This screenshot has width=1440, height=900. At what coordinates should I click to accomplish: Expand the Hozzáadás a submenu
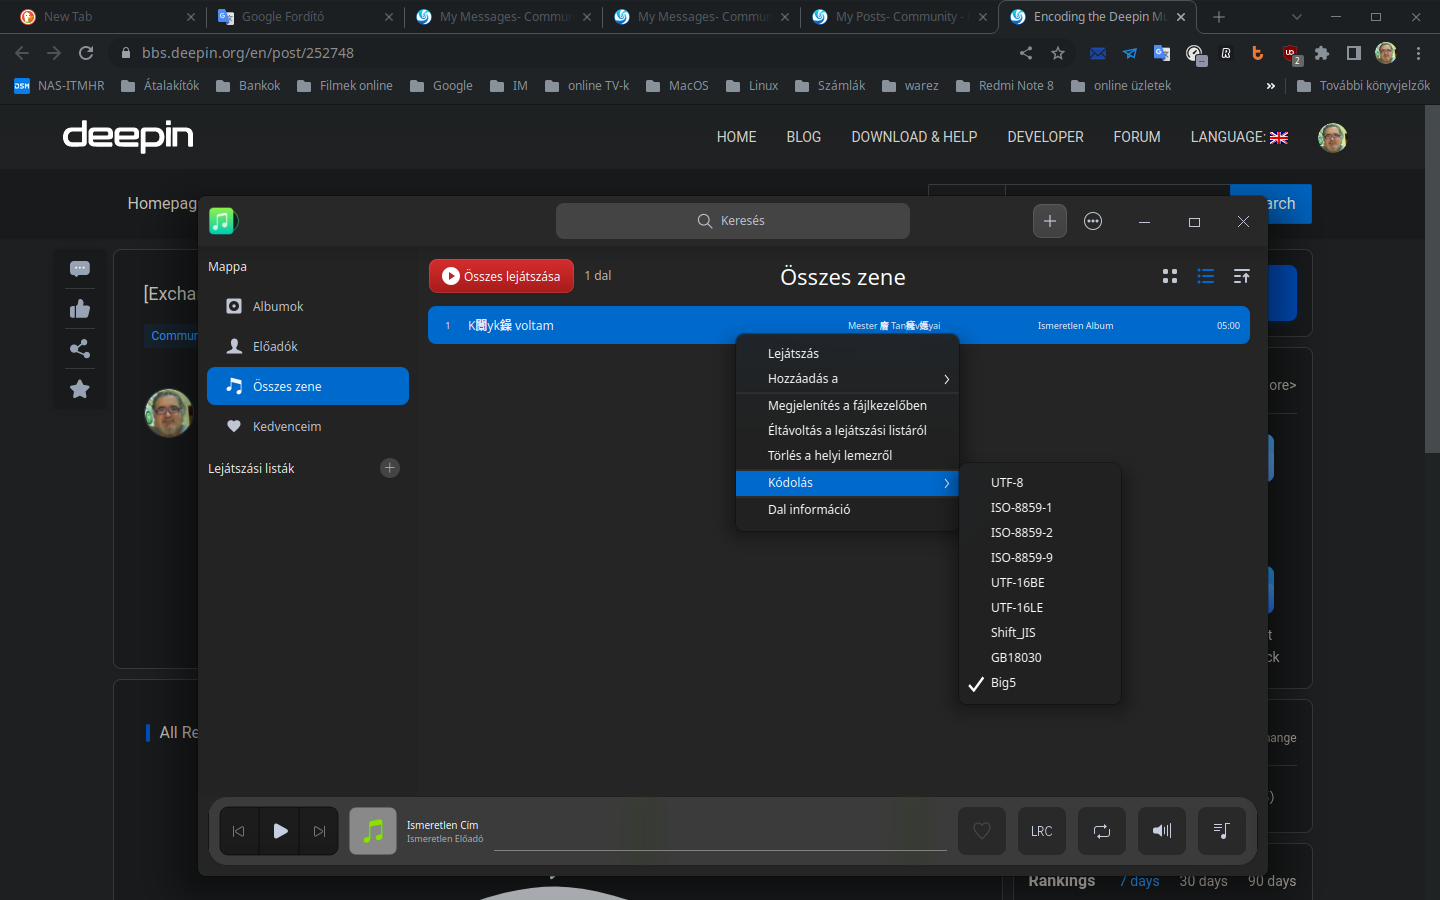(x=847, y=378)
